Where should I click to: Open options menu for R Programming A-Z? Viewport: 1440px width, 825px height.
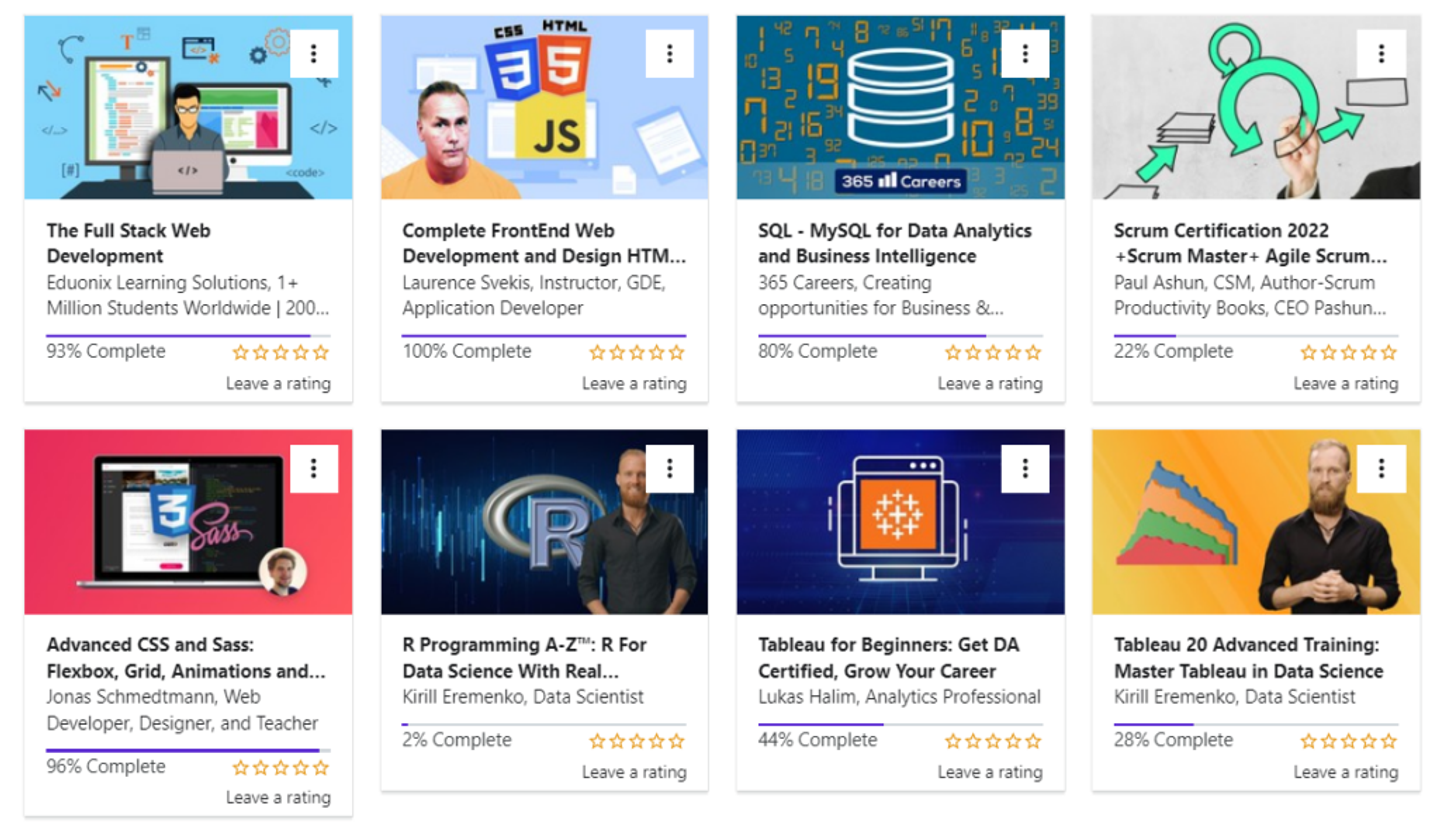point(669,467)
